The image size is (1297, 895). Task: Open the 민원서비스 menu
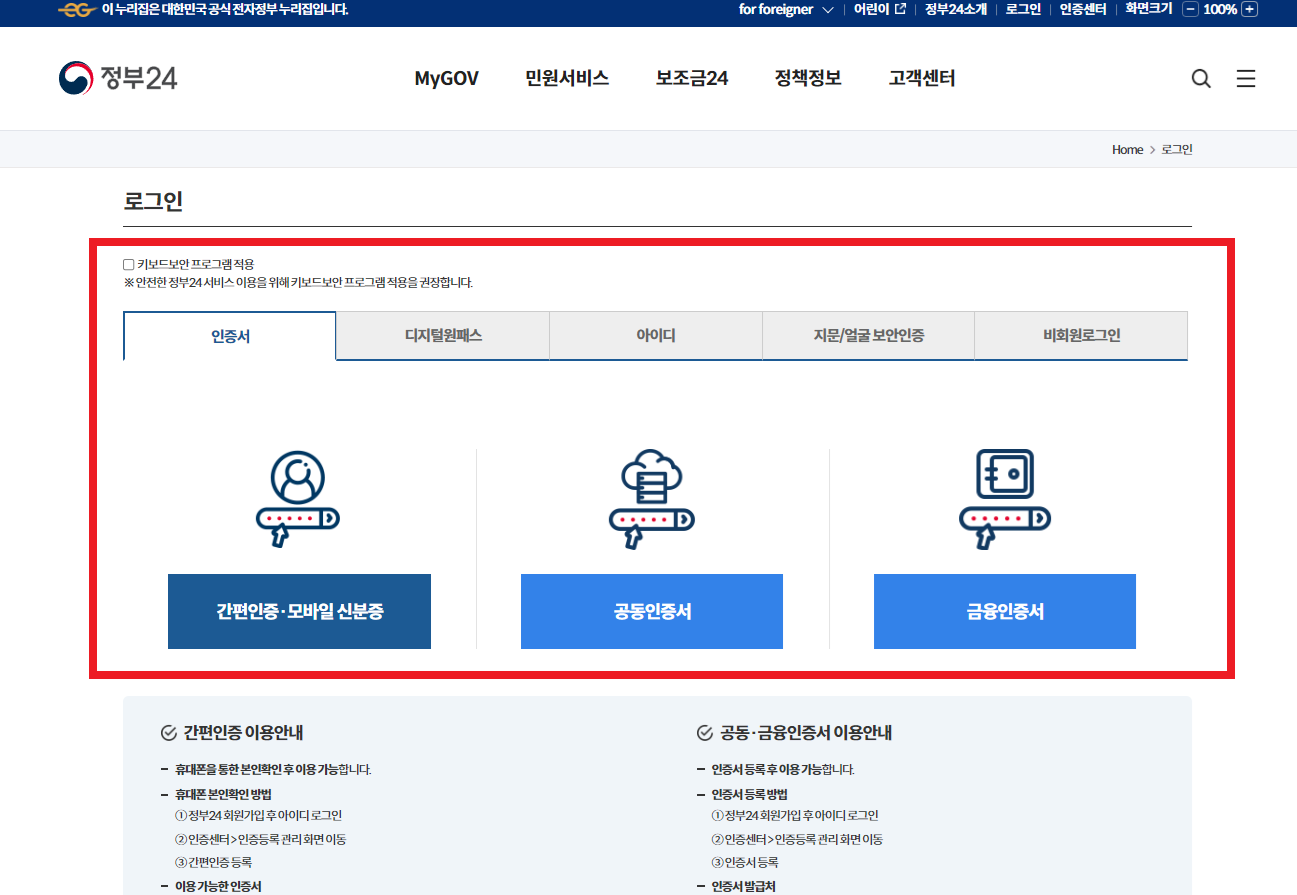pyautogui.click(x=567, y=78)
